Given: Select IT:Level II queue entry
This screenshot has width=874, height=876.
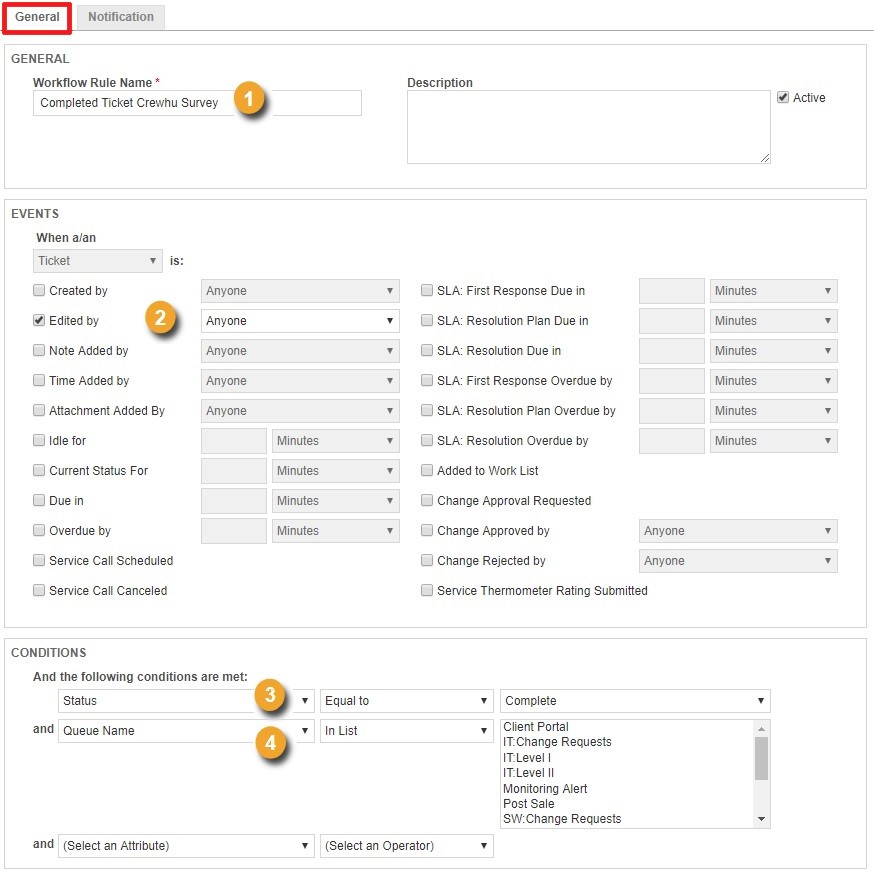Looking at the screenshot, I should 528,773.
